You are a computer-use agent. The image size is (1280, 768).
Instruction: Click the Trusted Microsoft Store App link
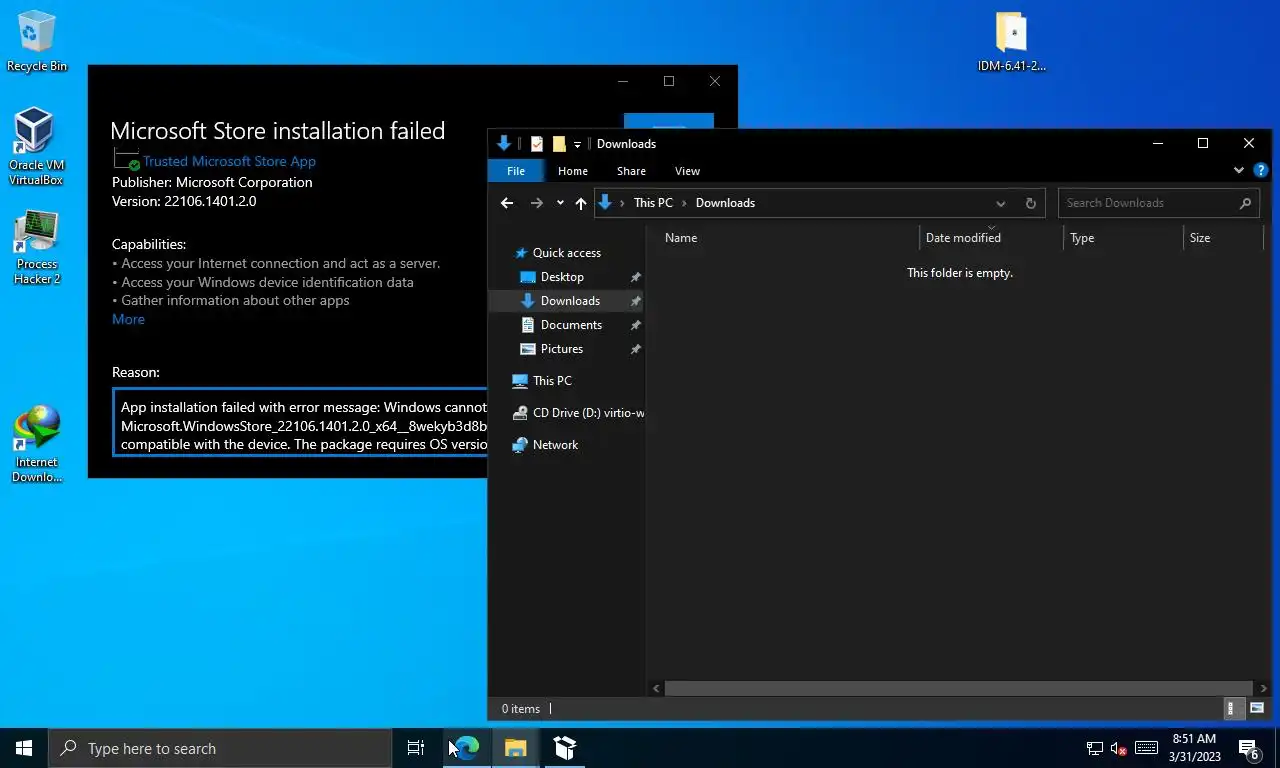[x=229, y=161]
